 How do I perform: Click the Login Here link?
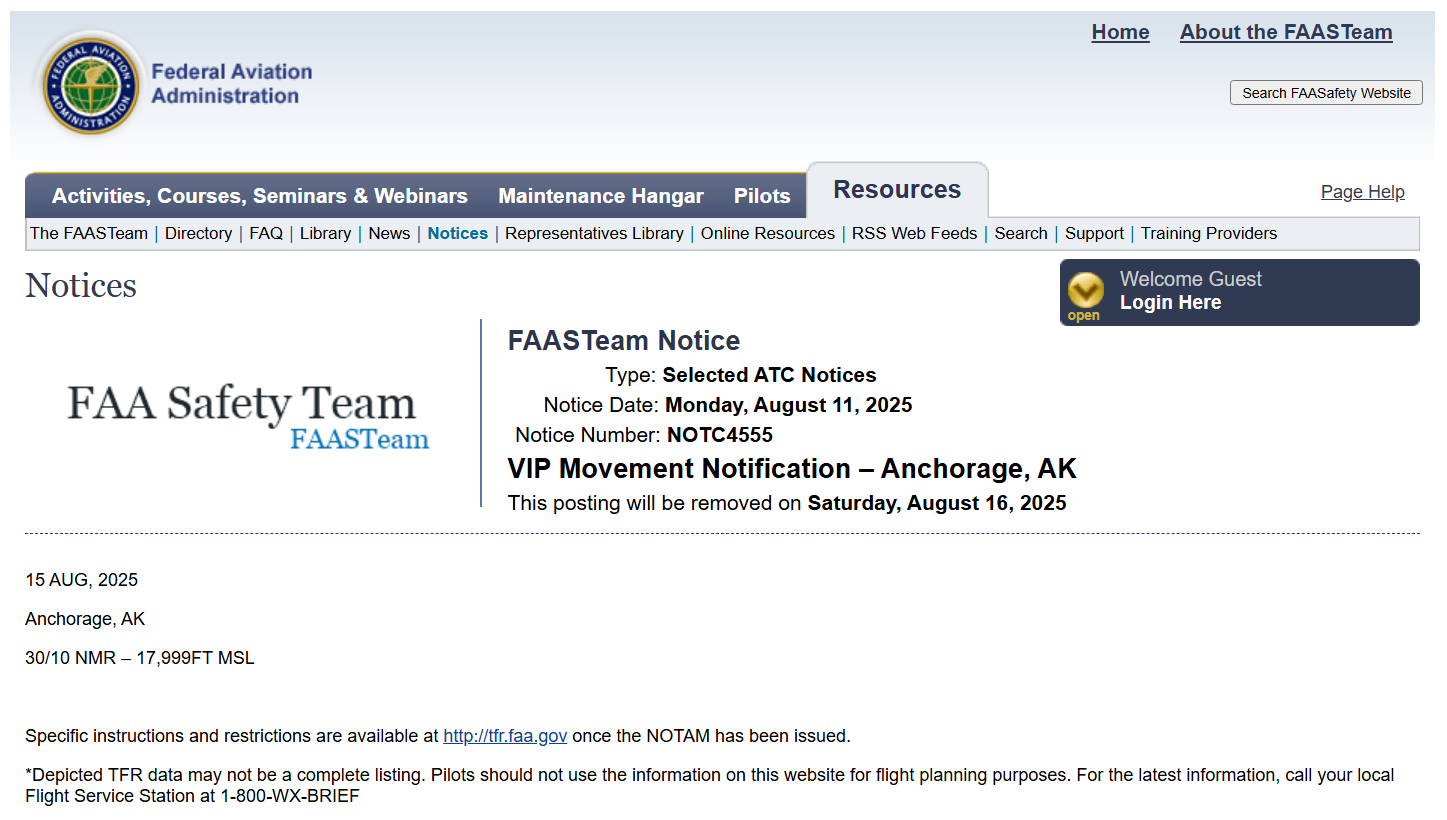[1170, 303]
